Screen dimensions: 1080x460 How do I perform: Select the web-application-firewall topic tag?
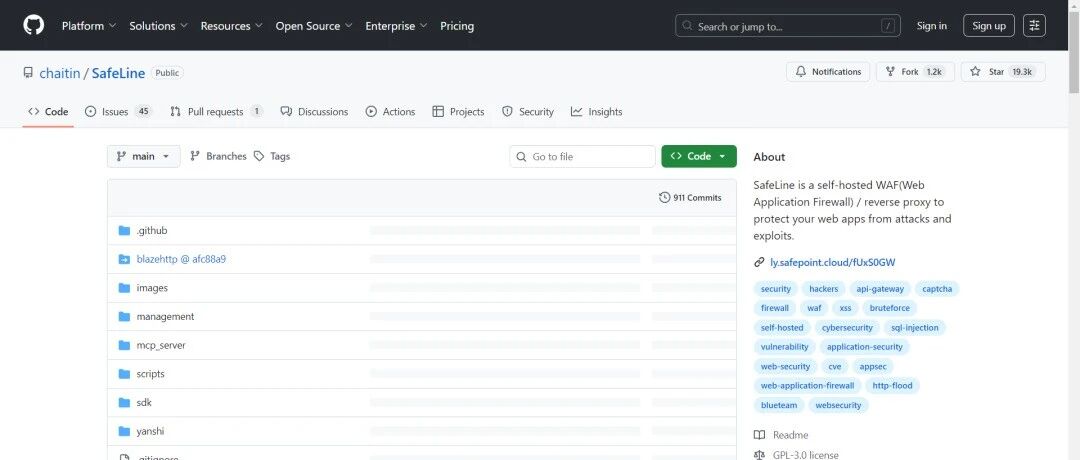pos(807,386)
